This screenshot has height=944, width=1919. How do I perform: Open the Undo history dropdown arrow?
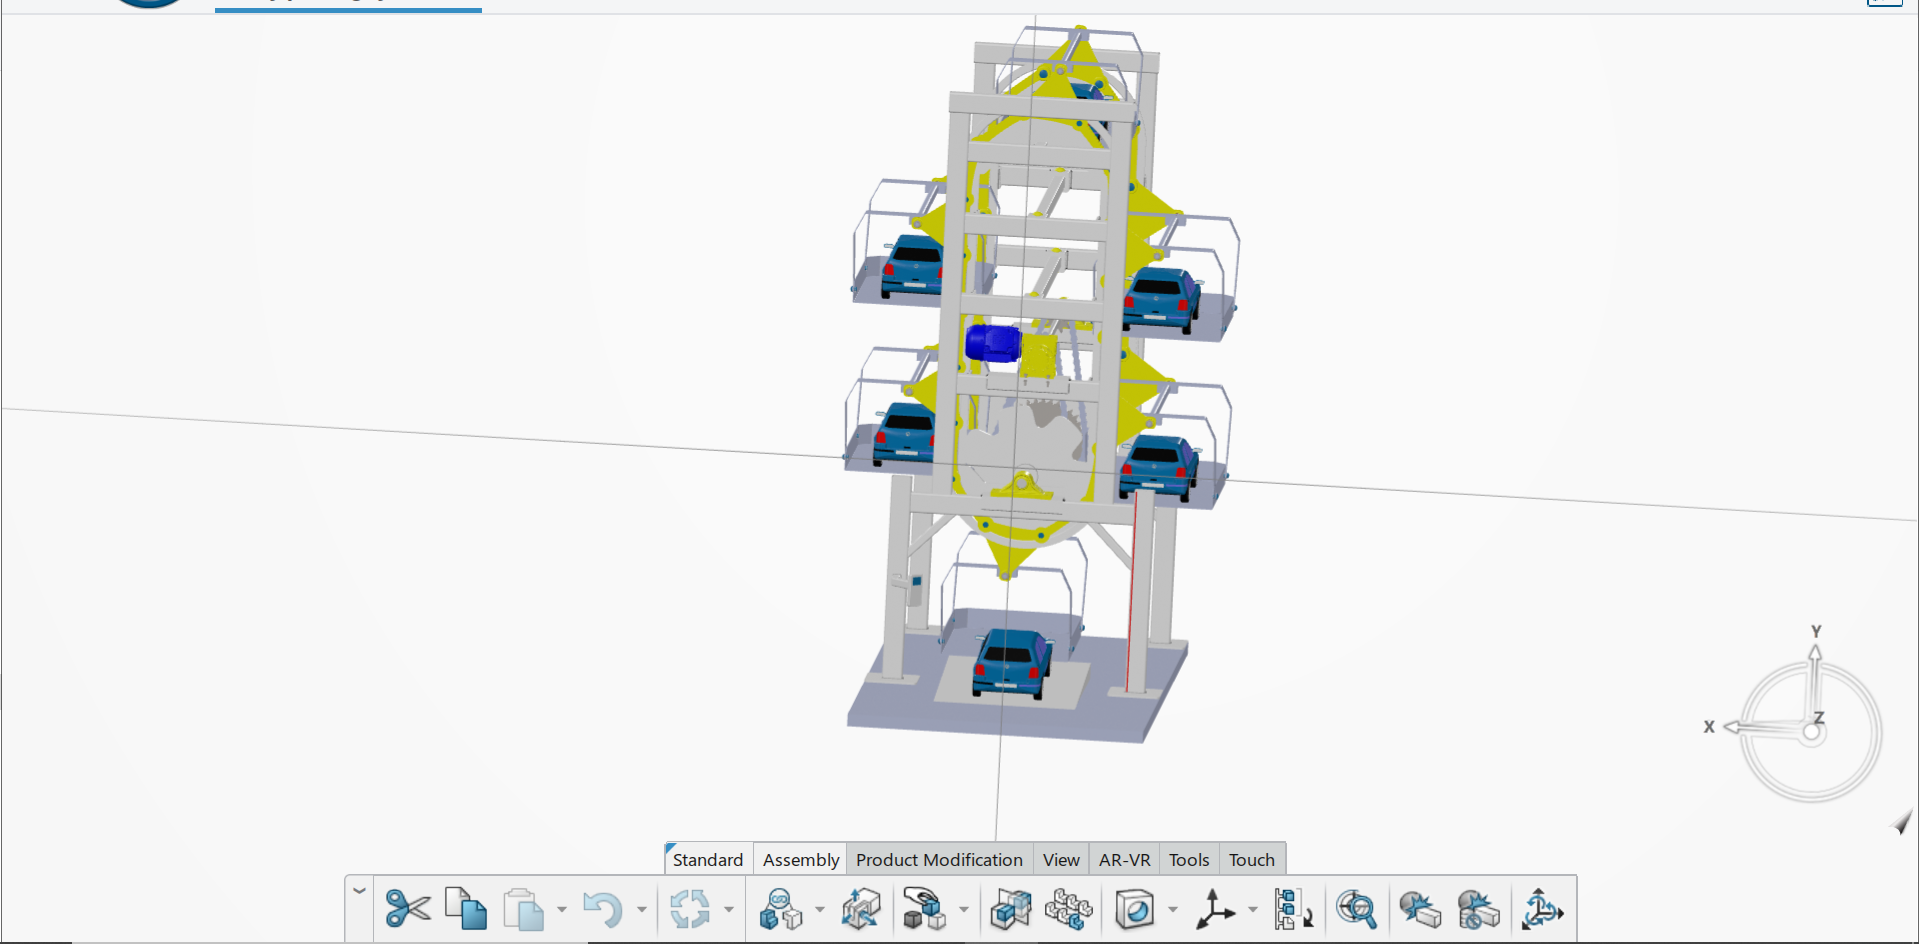point(641,910)
